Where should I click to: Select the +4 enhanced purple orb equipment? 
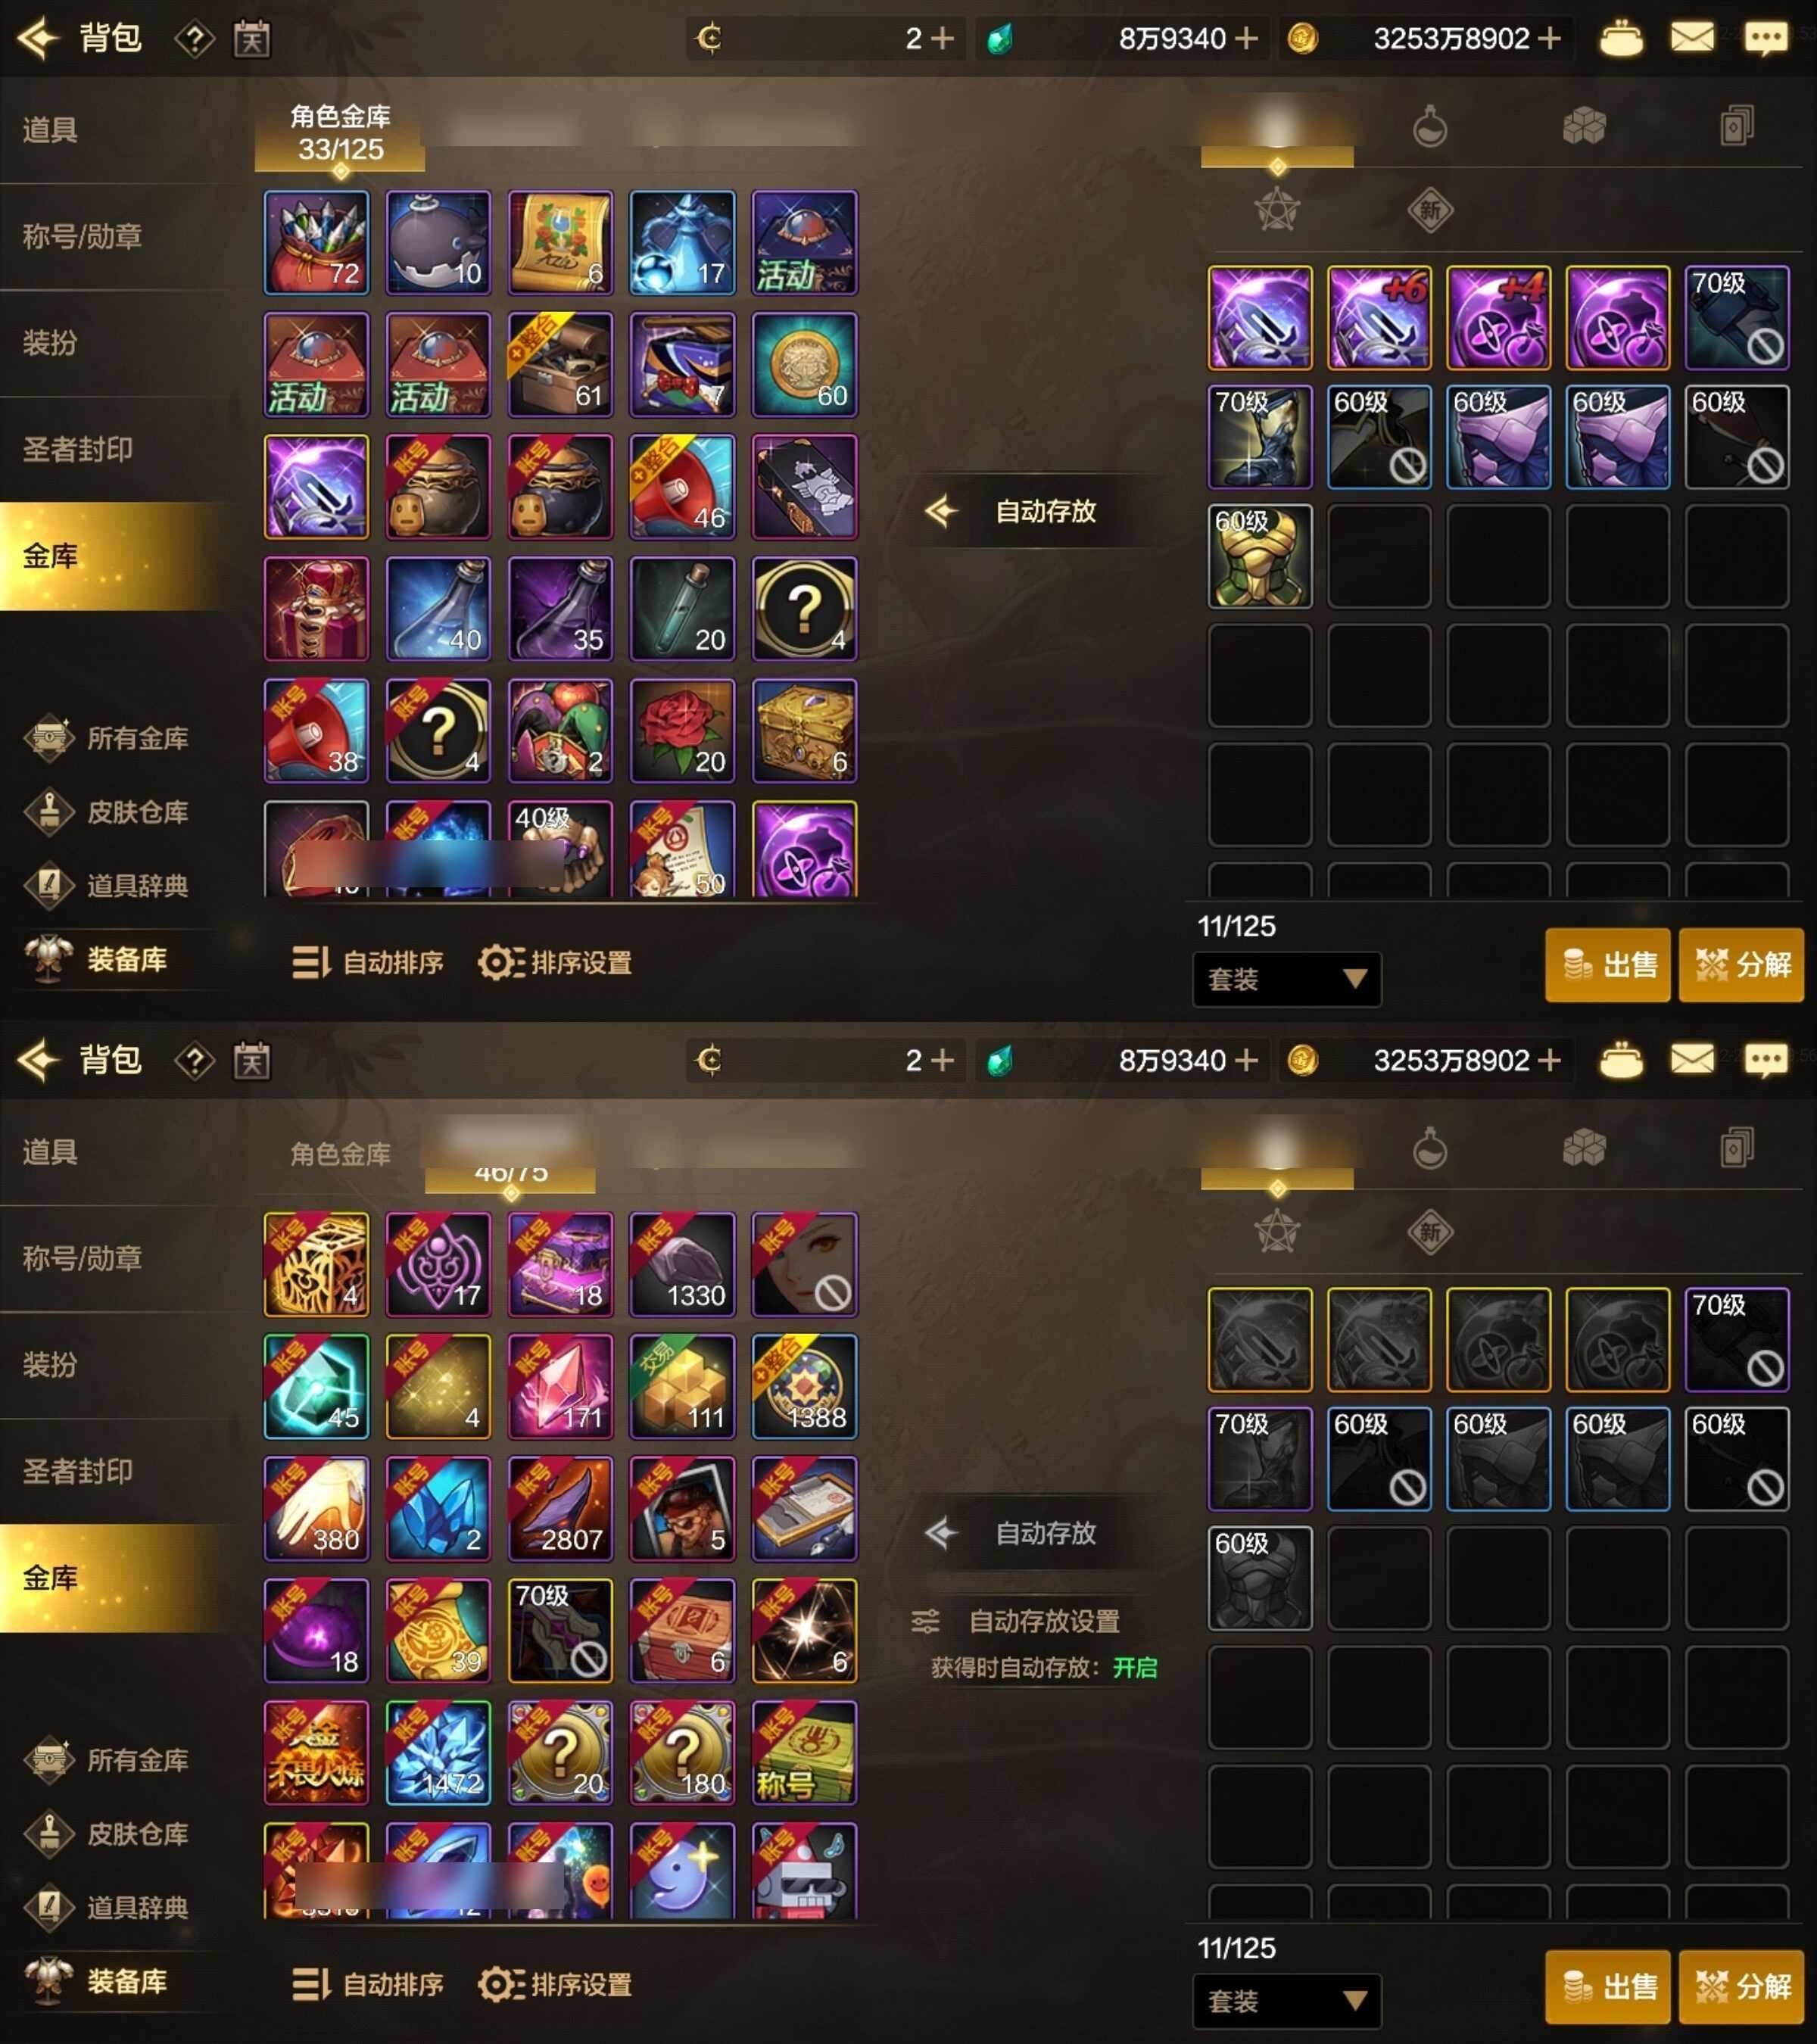(x=1498, y=317)
